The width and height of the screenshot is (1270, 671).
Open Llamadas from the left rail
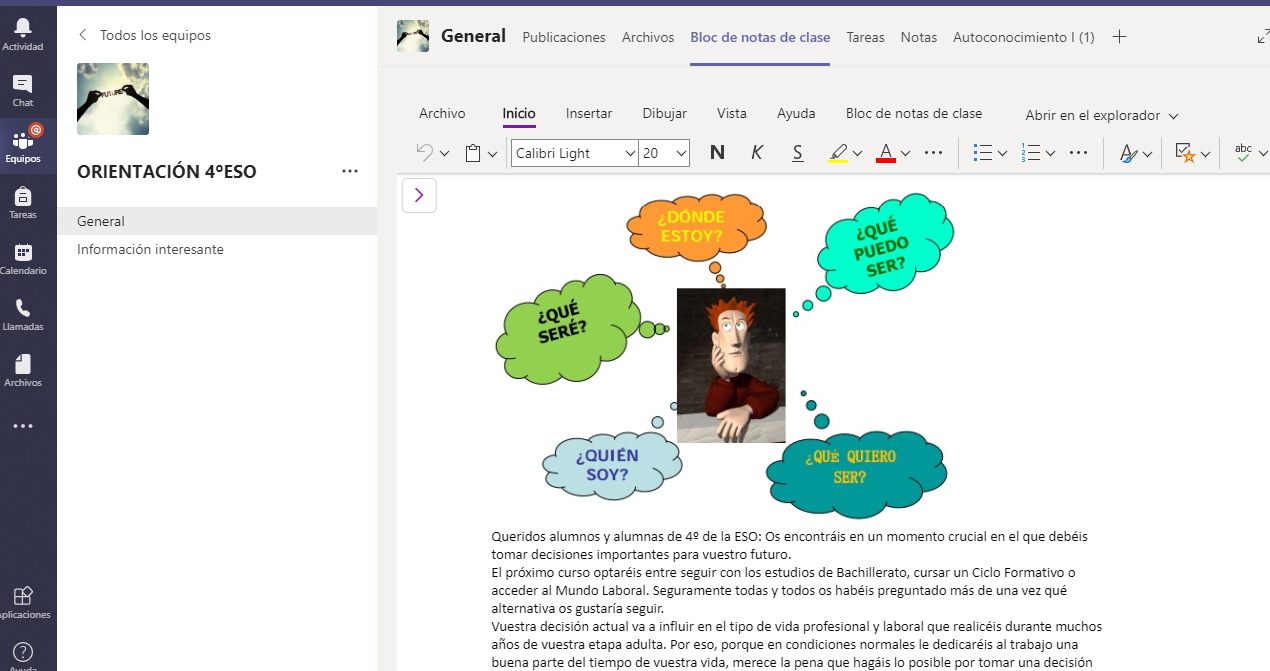[23, 314]
